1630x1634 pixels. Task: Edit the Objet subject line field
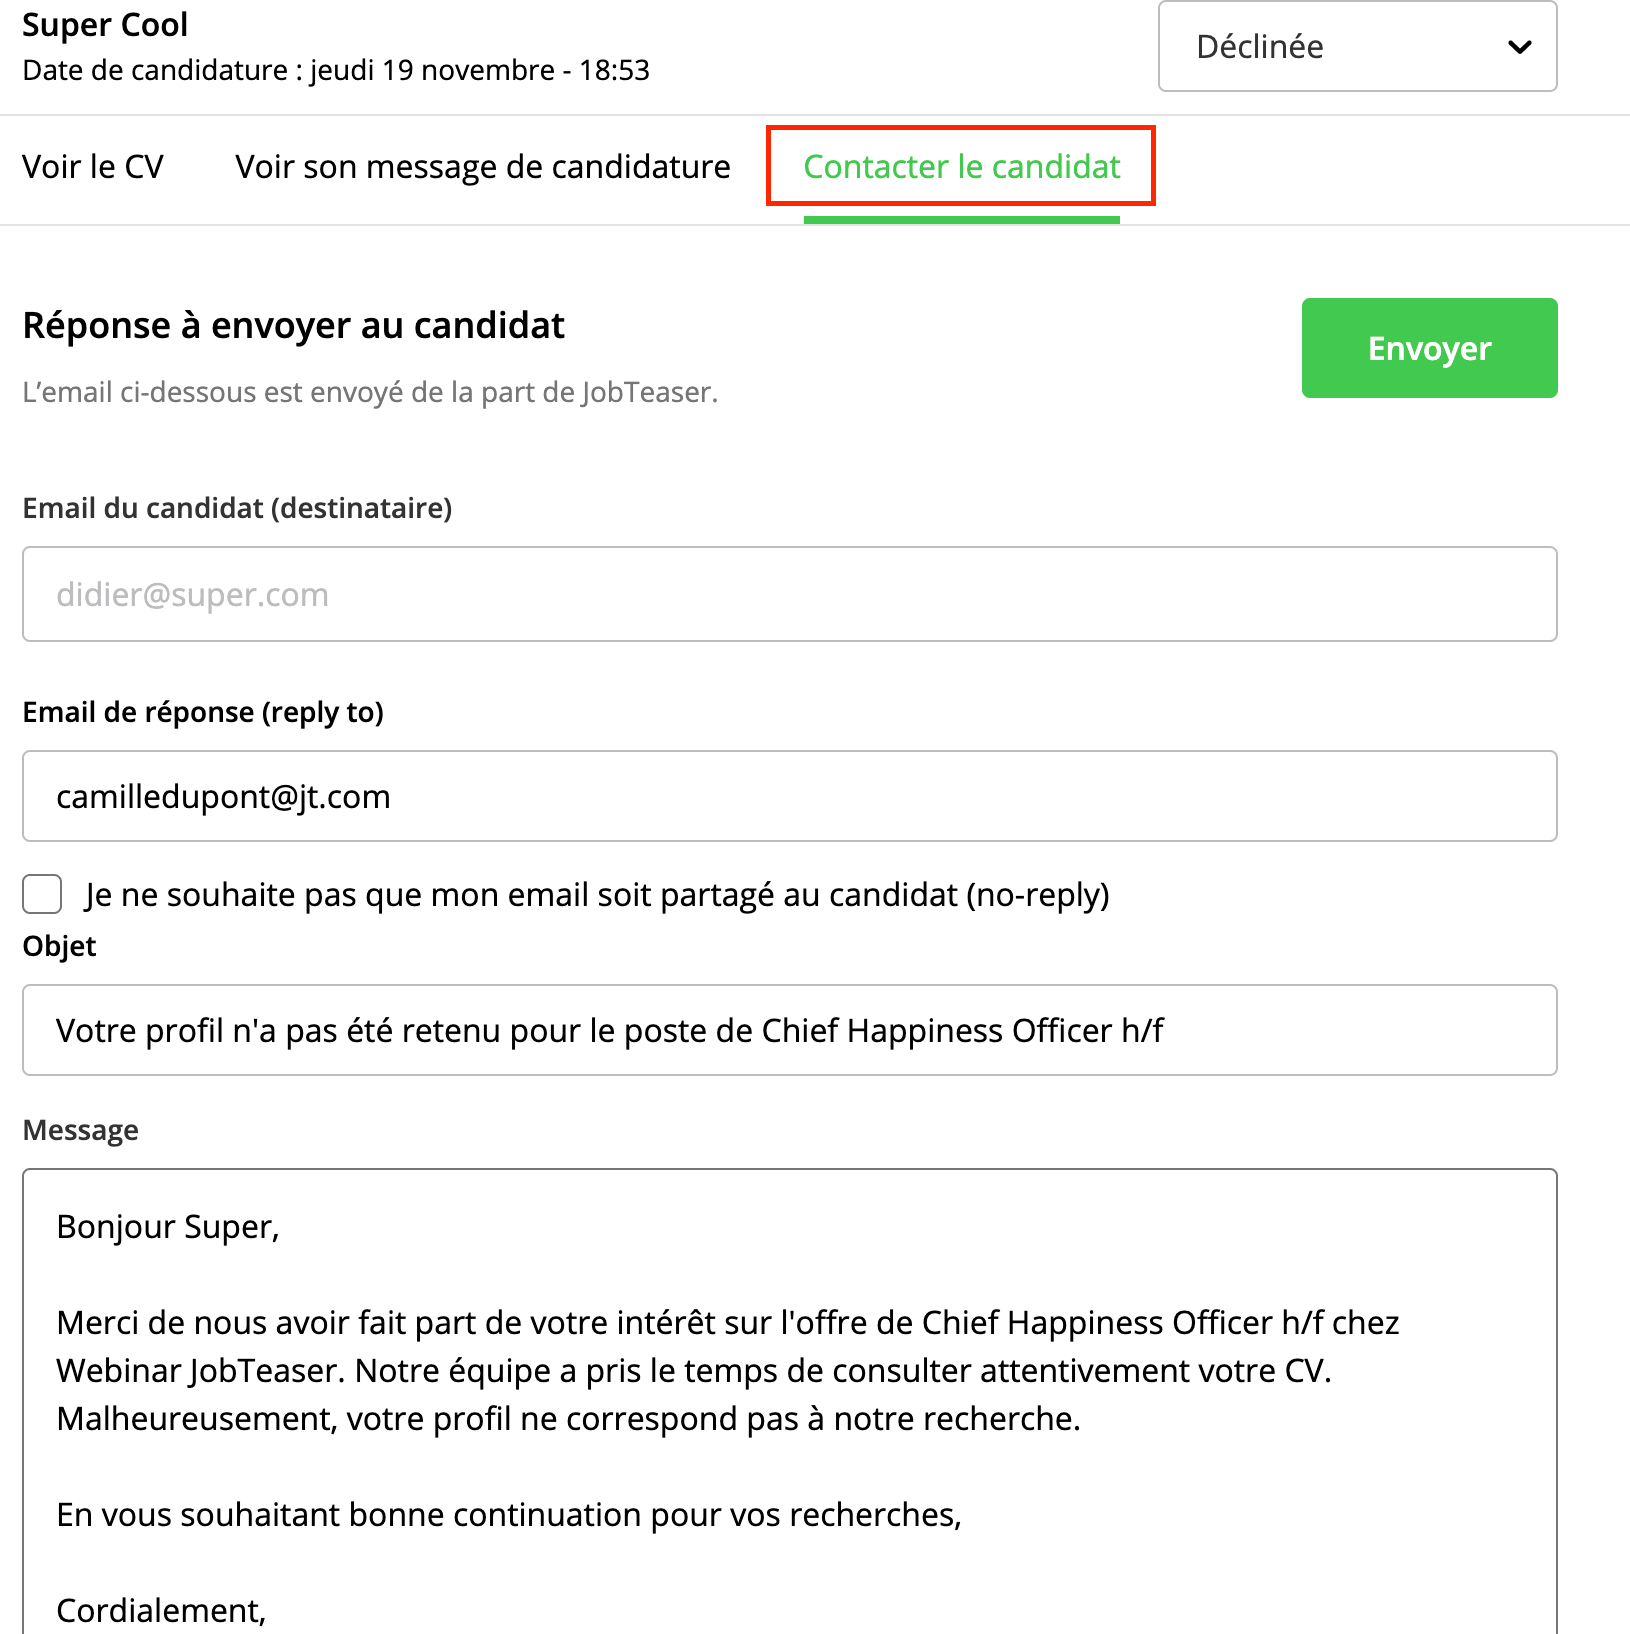789,1030
